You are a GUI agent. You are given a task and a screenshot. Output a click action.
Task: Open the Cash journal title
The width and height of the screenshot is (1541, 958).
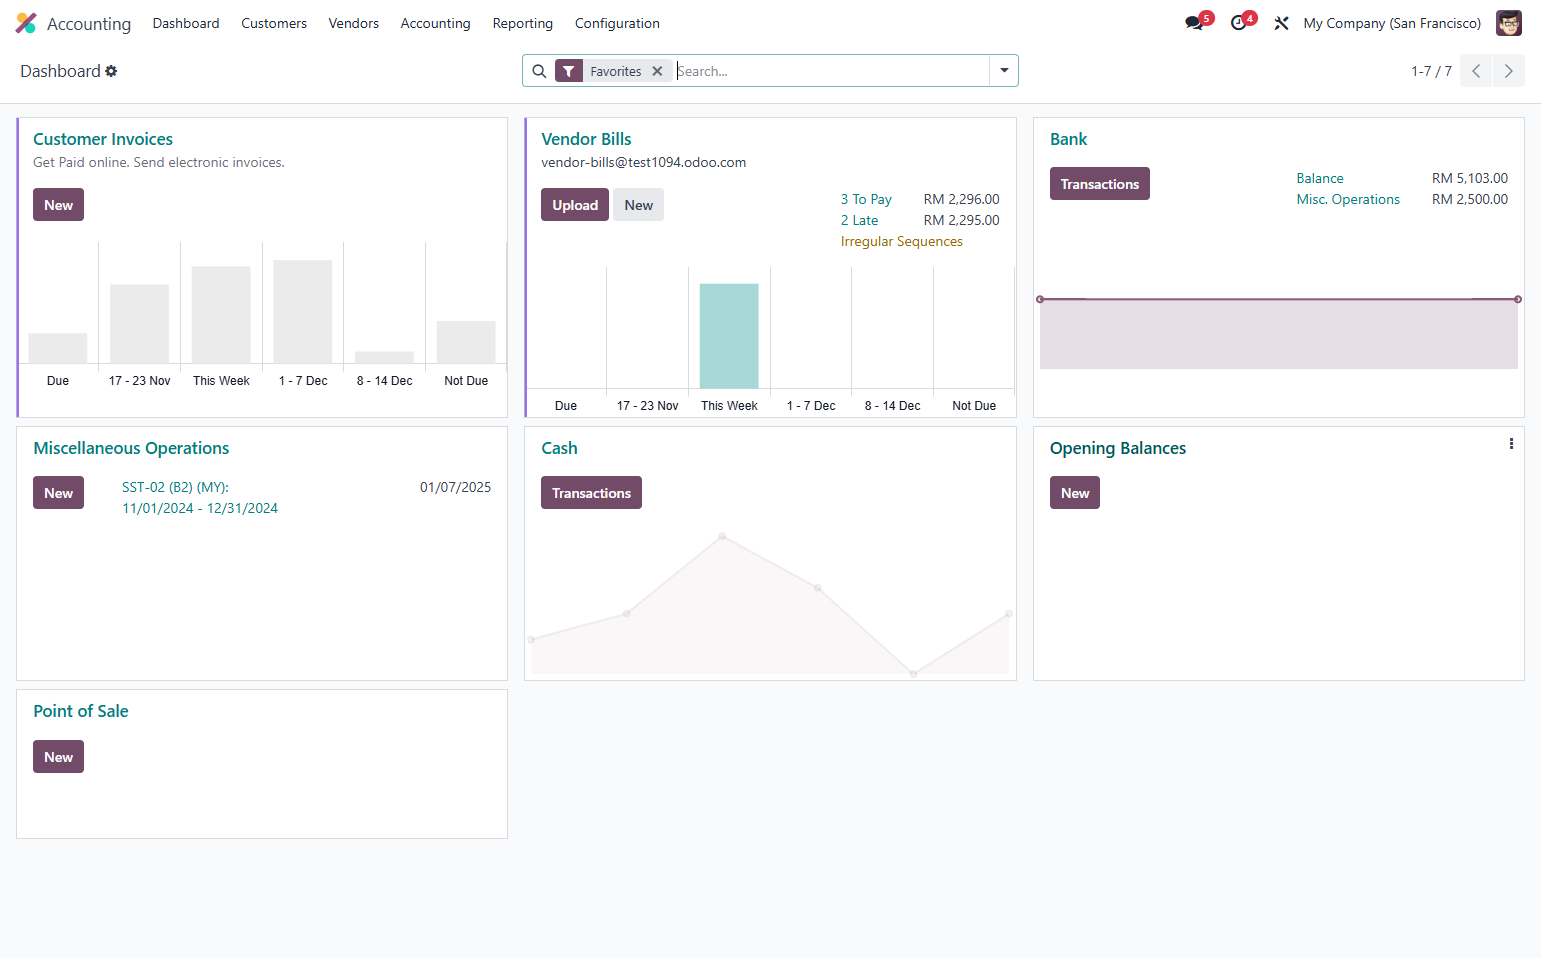[559, 448]
